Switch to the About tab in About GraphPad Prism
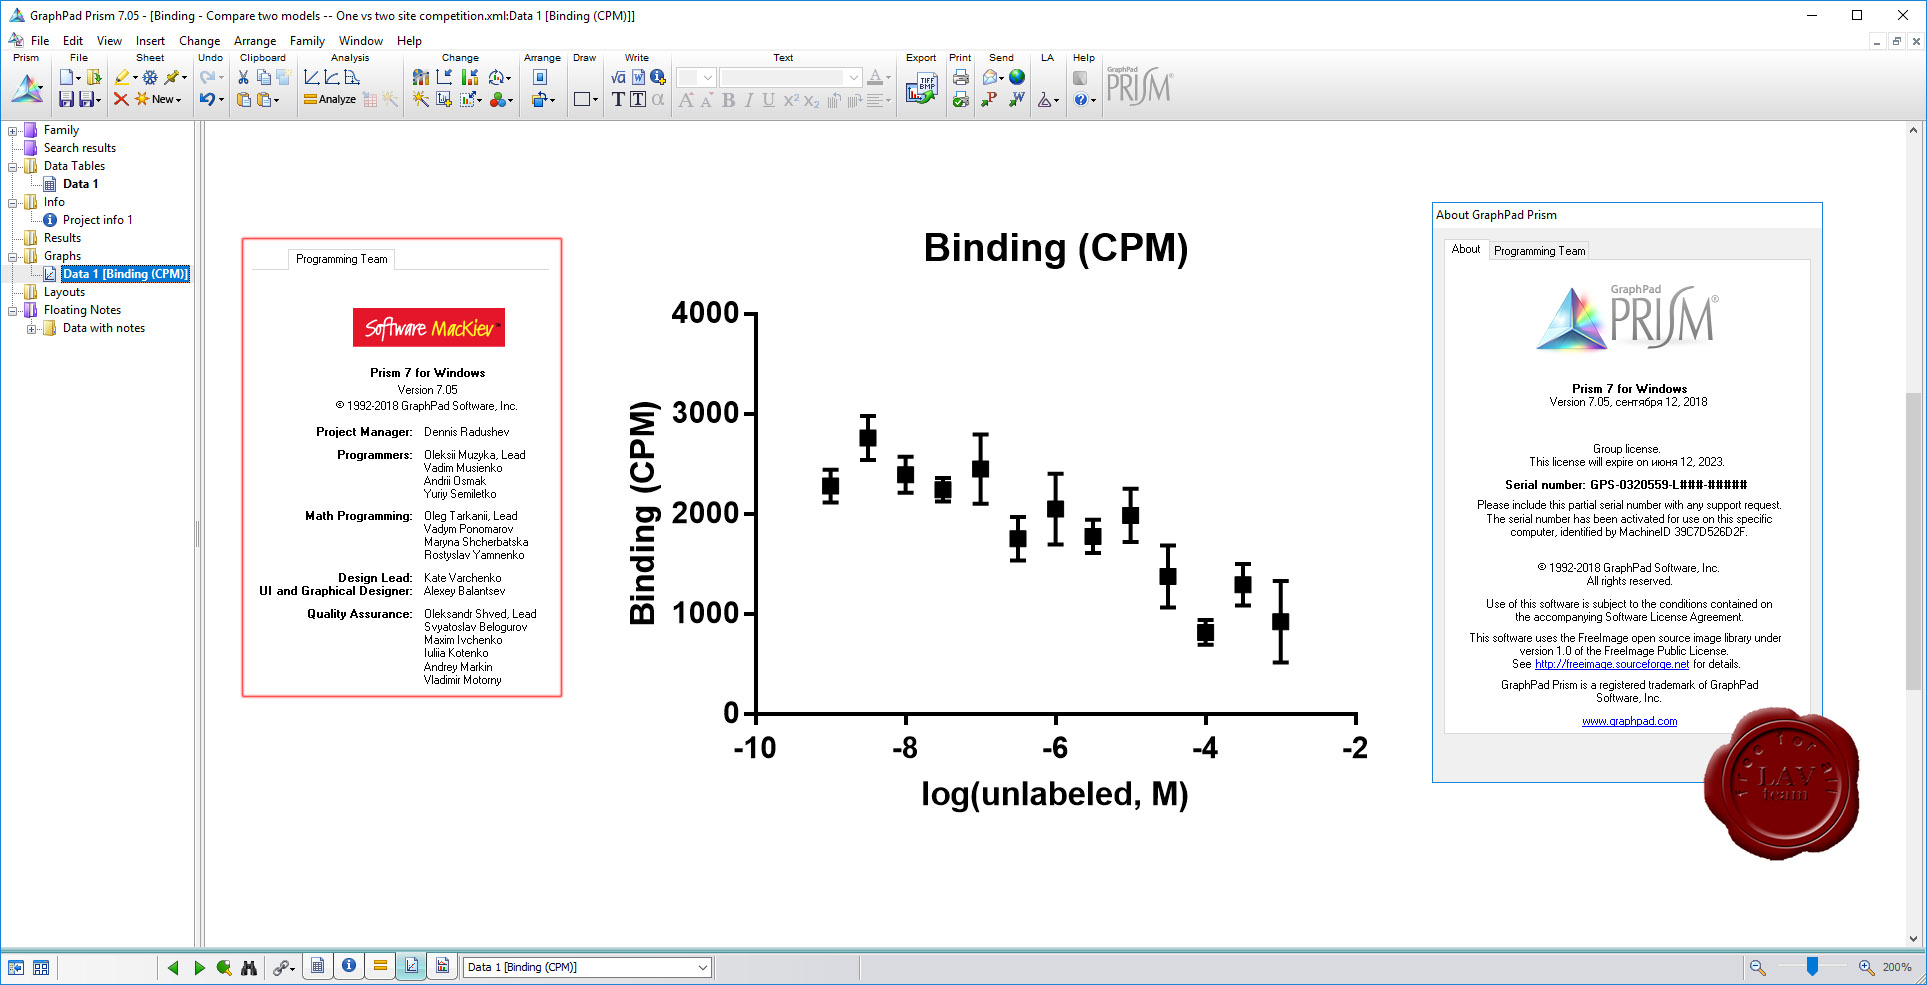Viewport: 1927px width, 985px height. click(1465, 250)
